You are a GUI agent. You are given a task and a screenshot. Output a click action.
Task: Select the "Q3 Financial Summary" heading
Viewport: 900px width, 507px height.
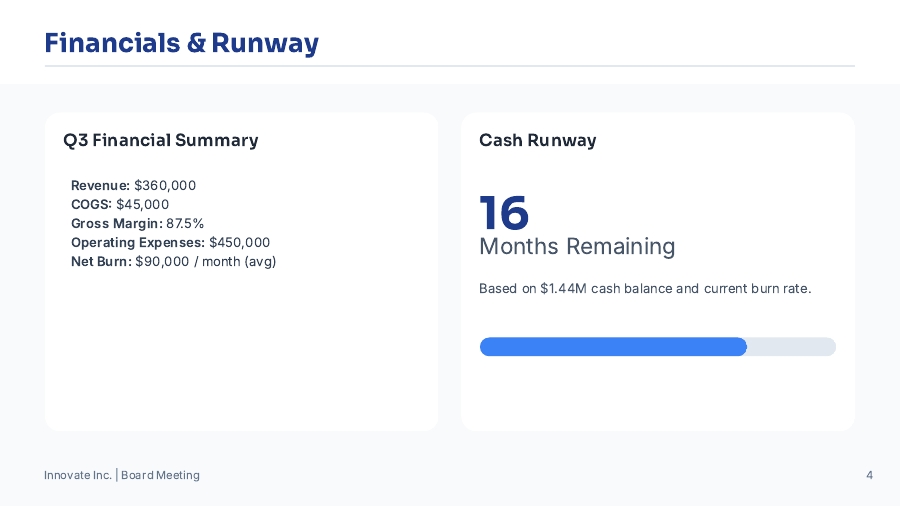pyautogui.click(x=160, y=140)
